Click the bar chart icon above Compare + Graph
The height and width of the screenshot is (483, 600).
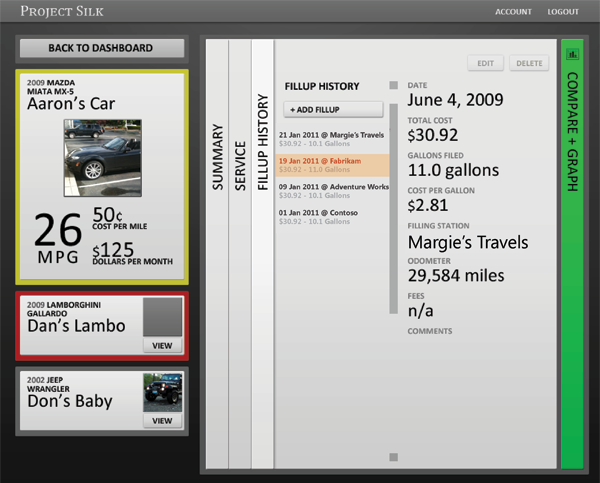coord(572,54)
